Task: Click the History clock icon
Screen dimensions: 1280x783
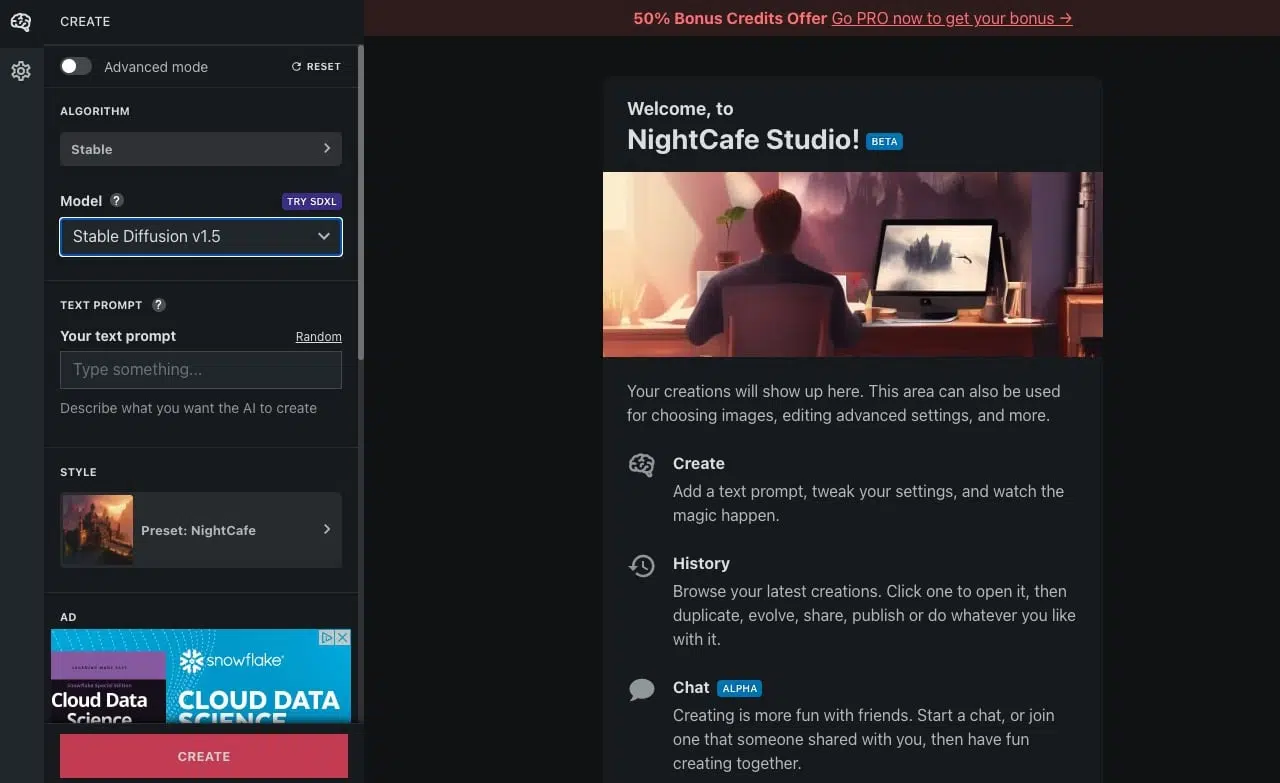Action: pos(641,565)
